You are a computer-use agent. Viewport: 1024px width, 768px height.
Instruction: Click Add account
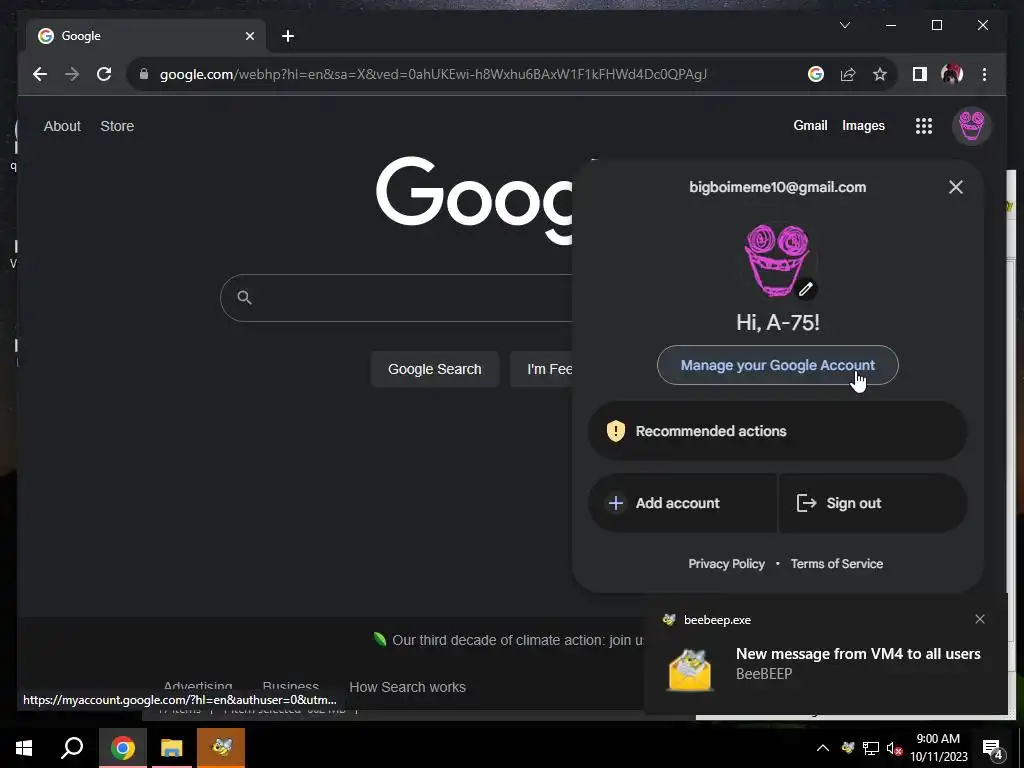(682, 503)
